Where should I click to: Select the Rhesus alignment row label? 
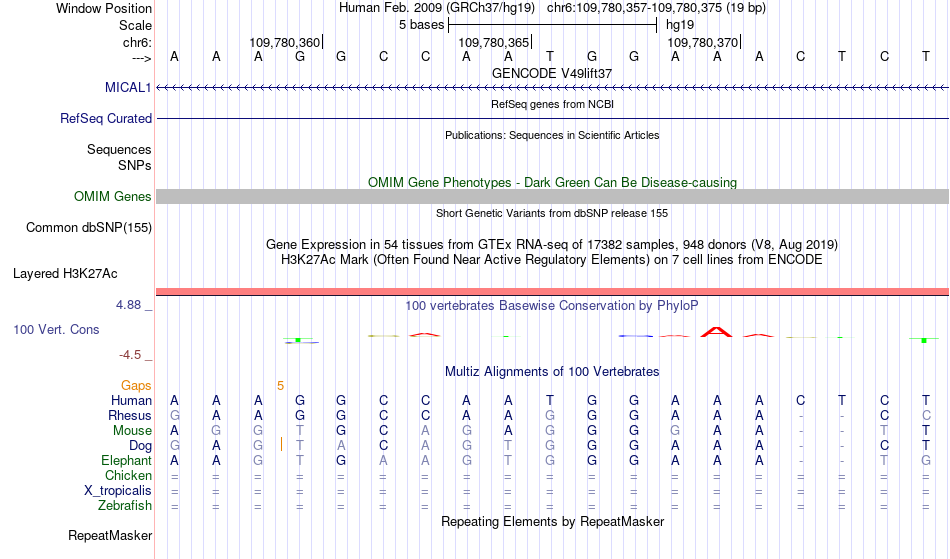coord(130,415)
